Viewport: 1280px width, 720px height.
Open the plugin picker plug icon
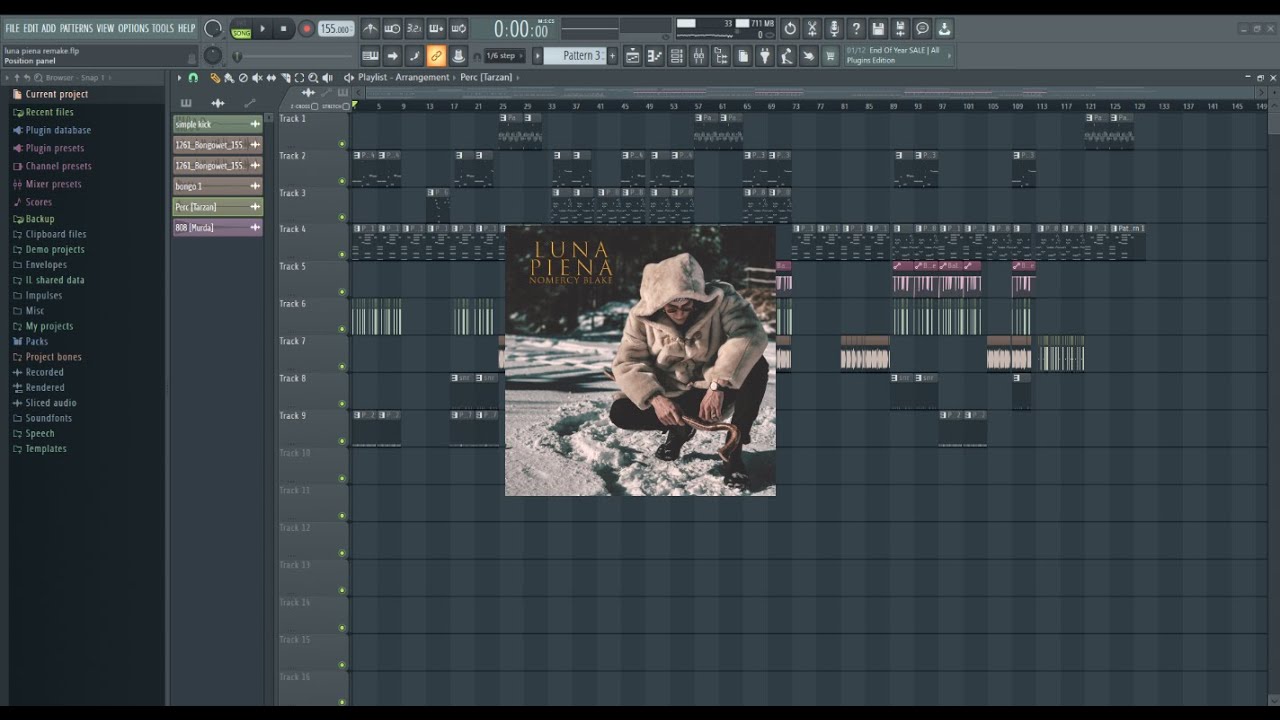765,56
